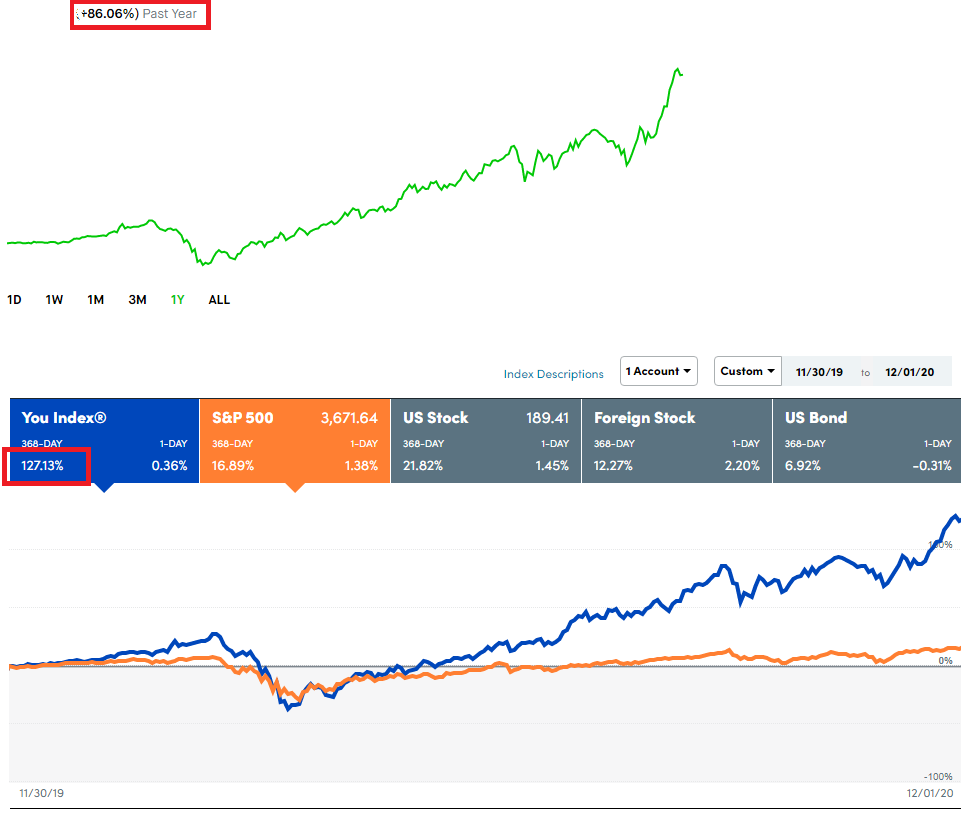Click the caret arrow in the 1 Account dropdown
The height and width of the screenshot is (820, 973).
(687, 371)
